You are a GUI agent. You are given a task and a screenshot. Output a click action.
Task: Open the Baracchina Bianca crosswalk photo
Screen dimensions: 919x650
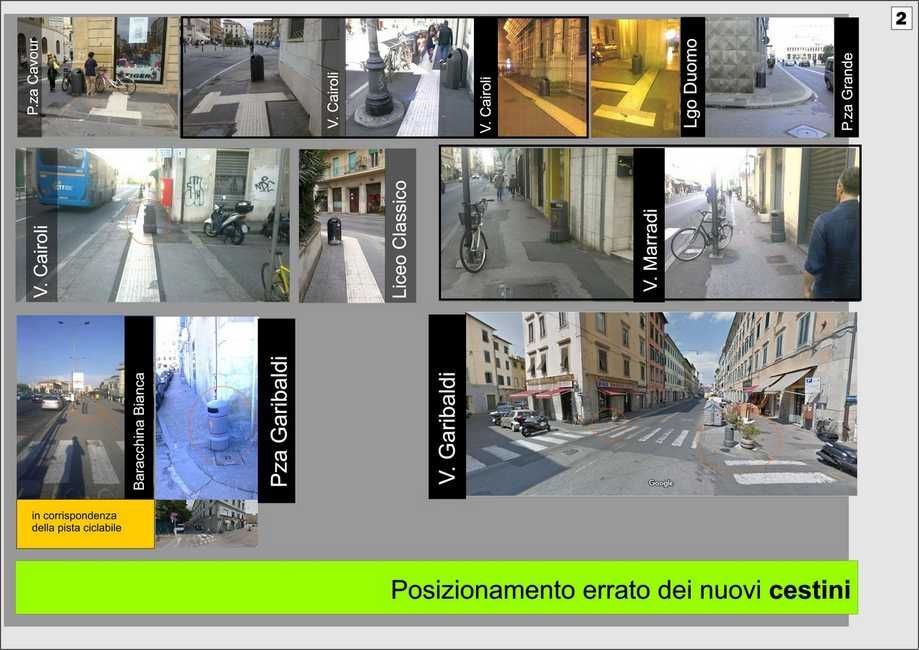(70, 407)
